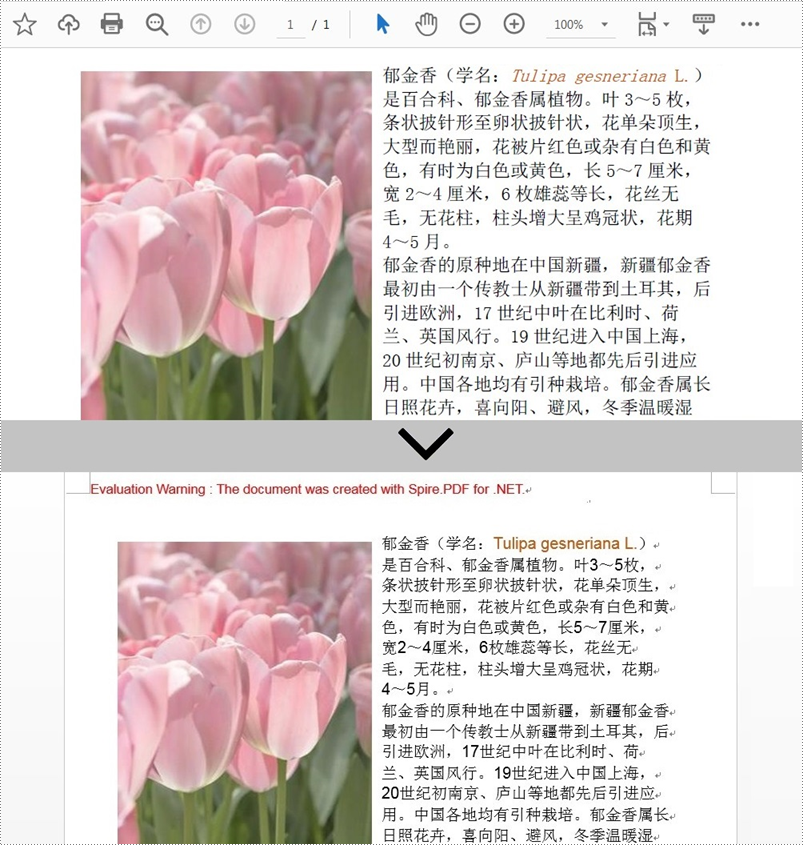Image resolution: width=803 pixels, height=845 pixels.
Task: Bookmark this file with the star icon
Action: tap(25, 24)
